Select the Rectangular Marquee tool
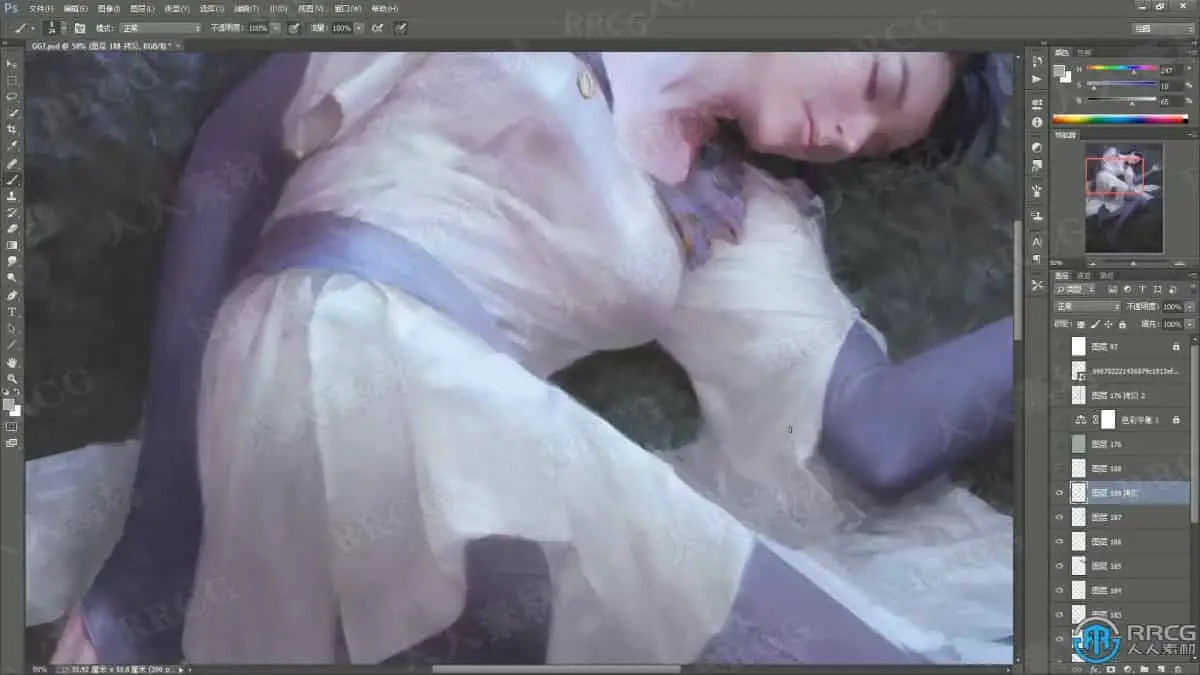 click(x=12, y=80)
